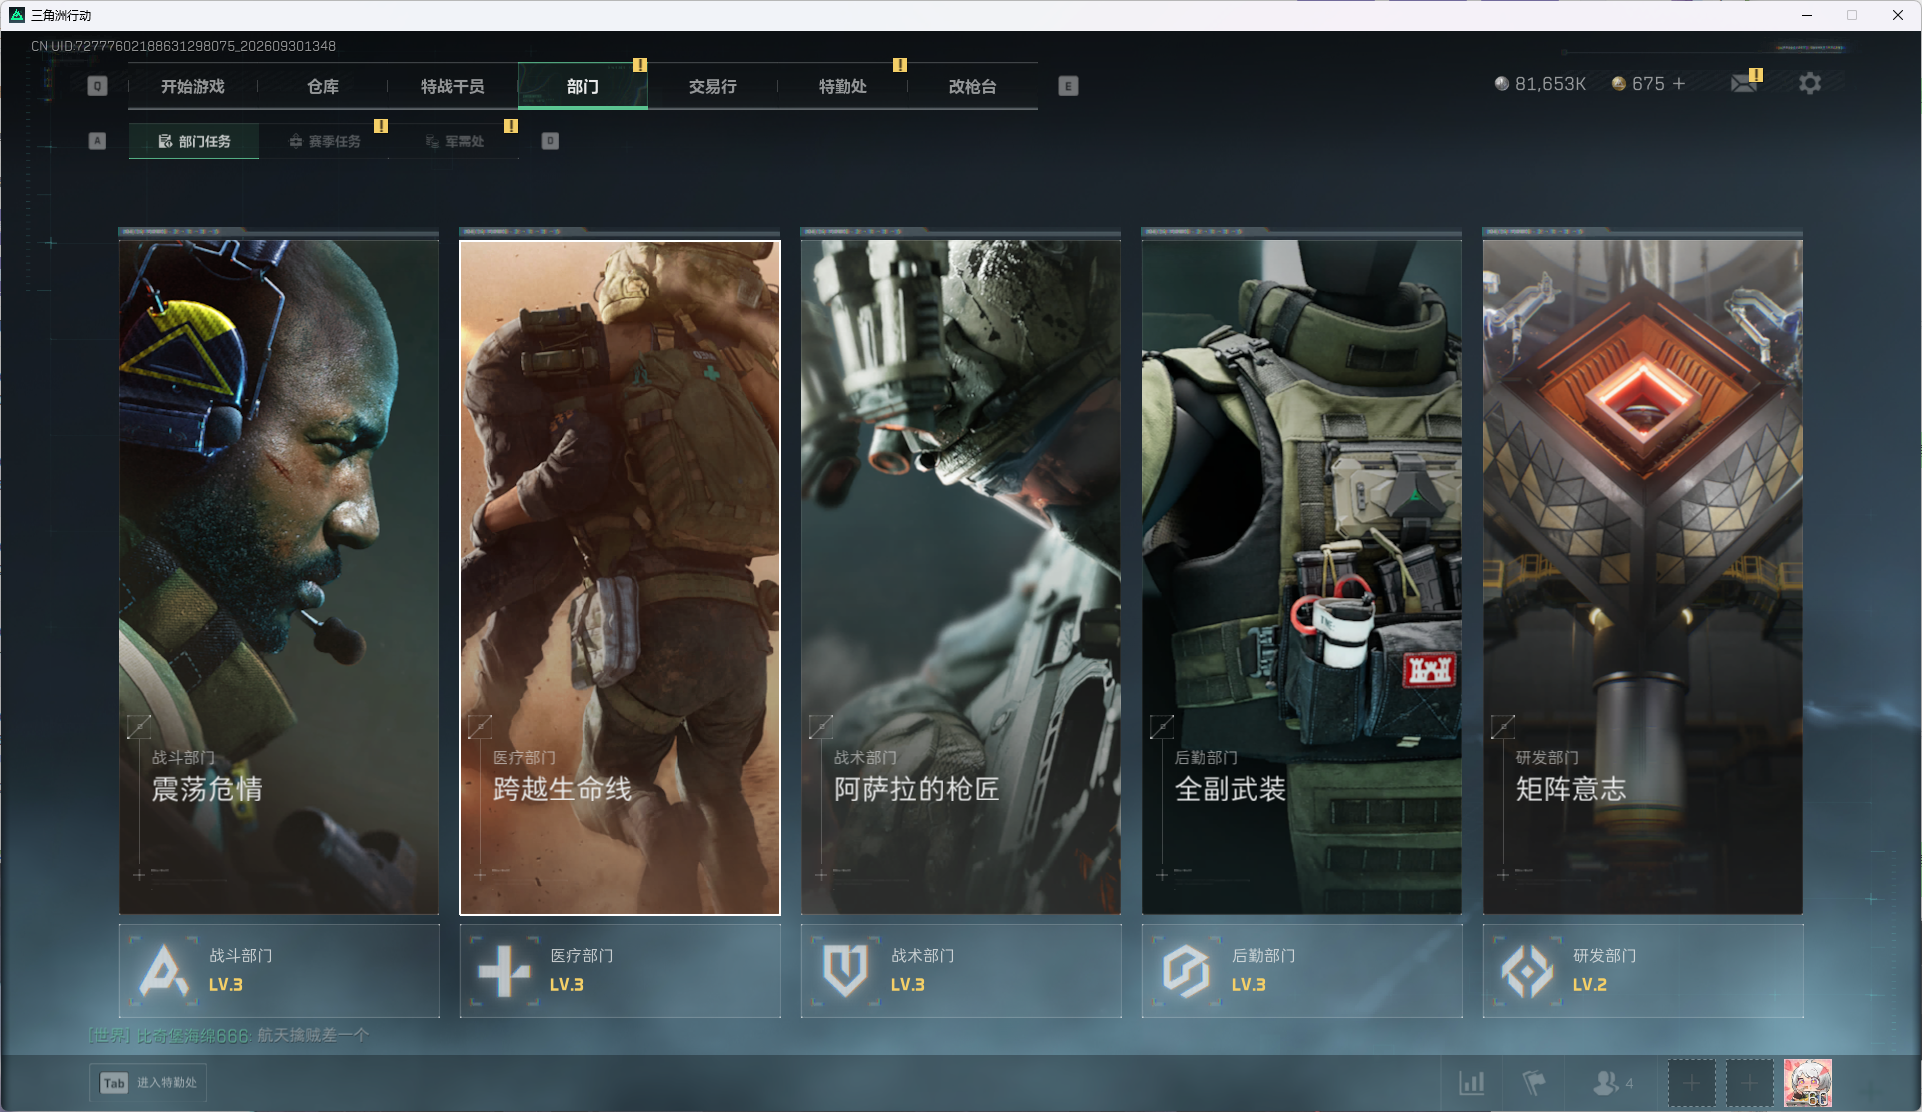The width and height of the screenshot is (1922, 1112).
Task: Open the 开始游戏 tab
Action: click(x=193, y=87)
